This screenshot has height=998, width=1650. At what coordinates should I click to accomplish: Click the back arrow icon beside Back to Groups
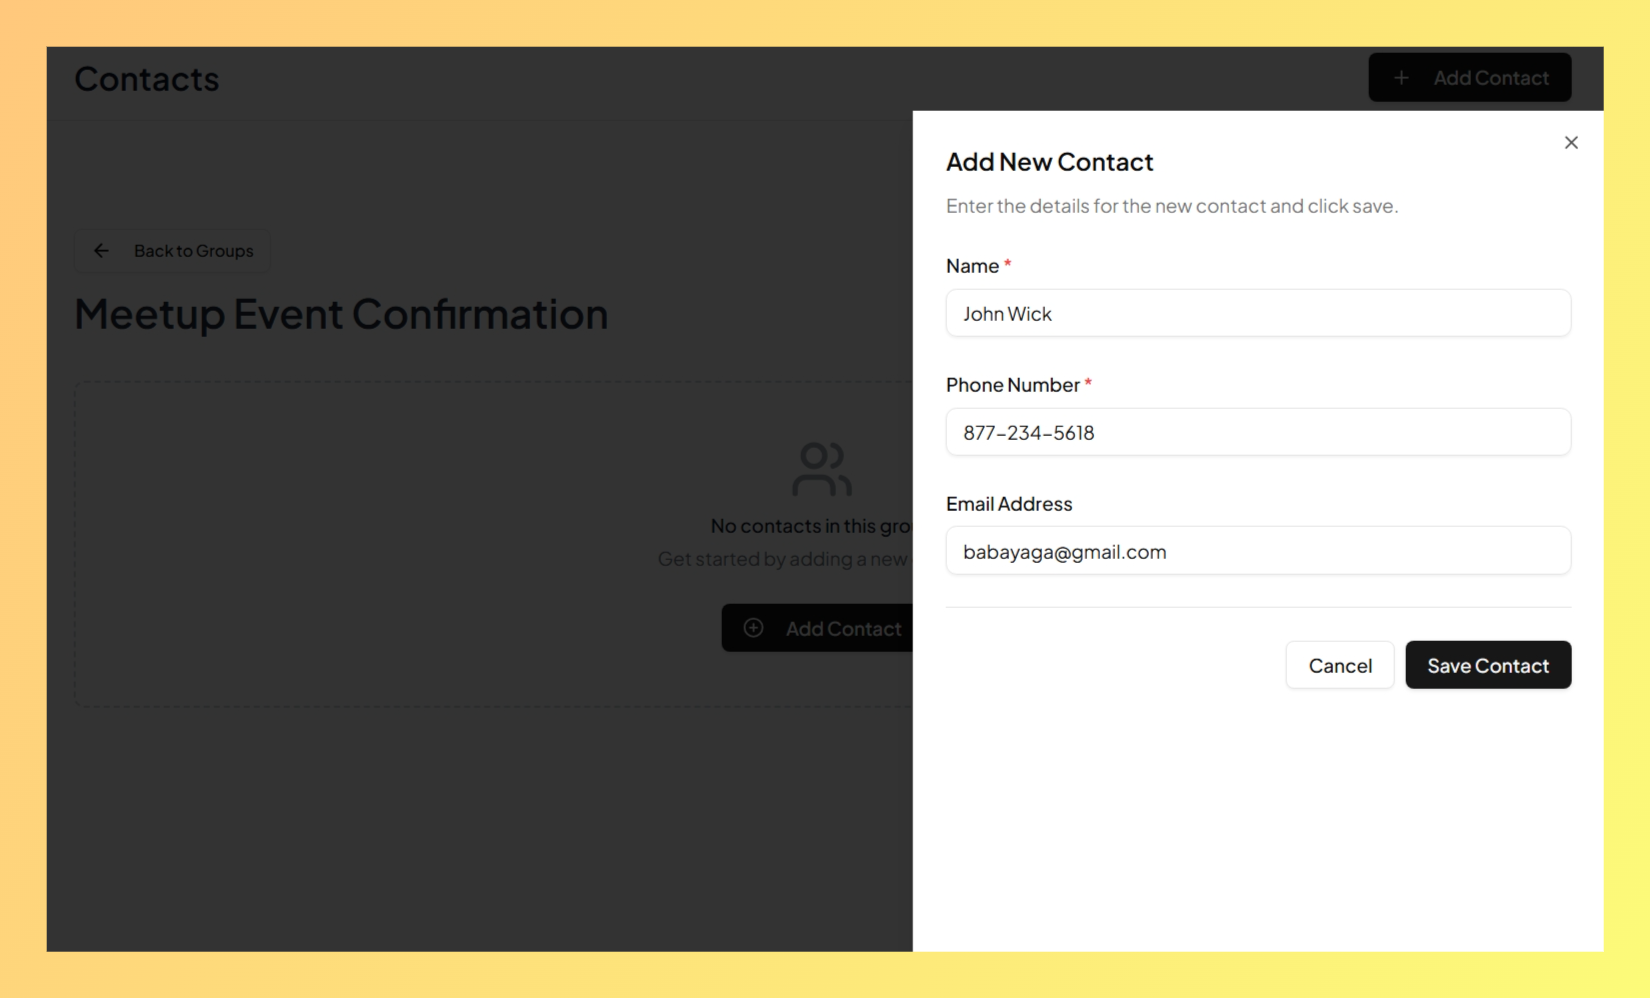point(101,251)
